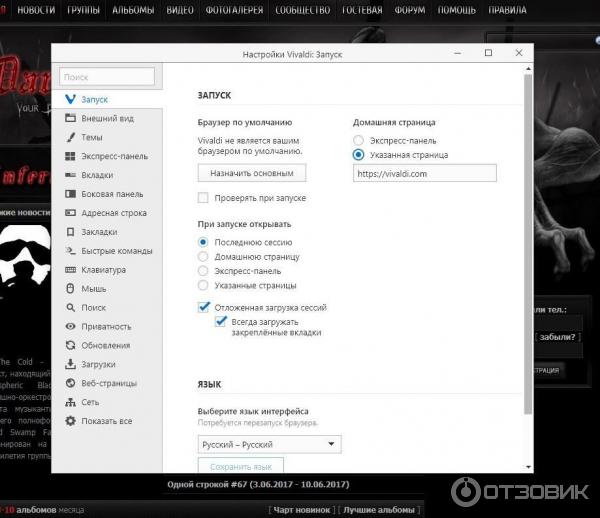Open ФОТОГАЛЕРЕЯ in the website menu
The height and width of the screenshot is (518, 600).
(x=234, y=10)
